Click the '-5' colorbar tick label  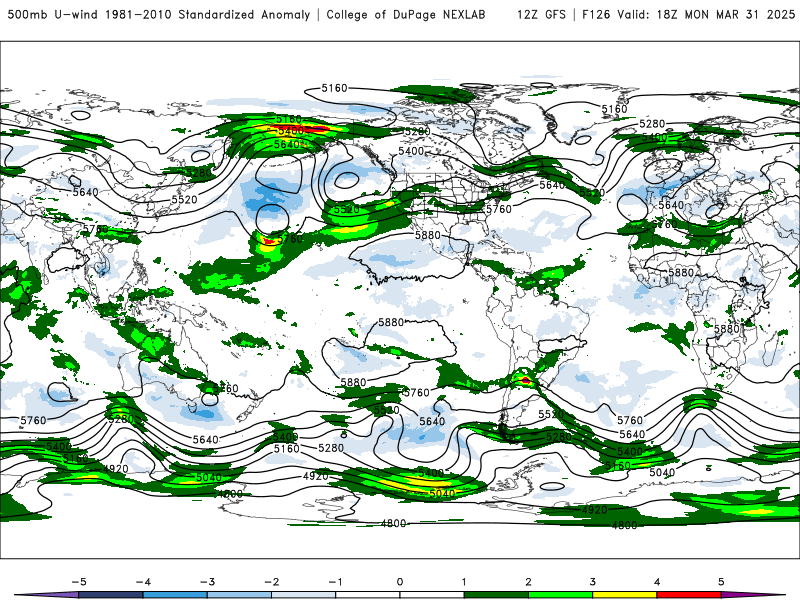pyautogui.click(x=79, y=582)
